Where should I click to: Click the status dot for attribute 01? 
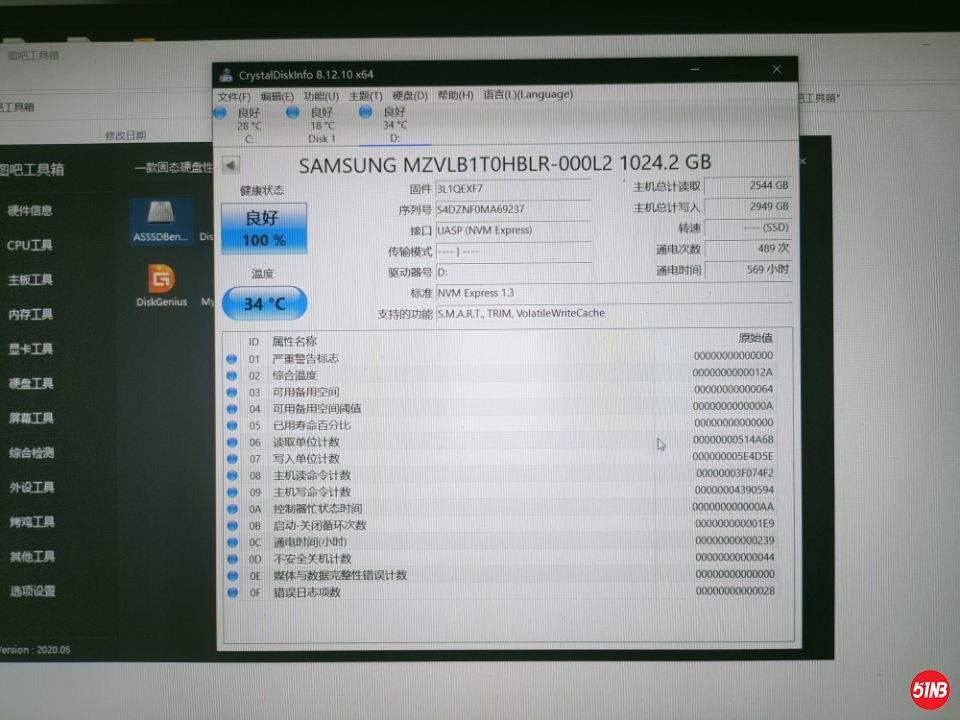(x=231, y=358)
